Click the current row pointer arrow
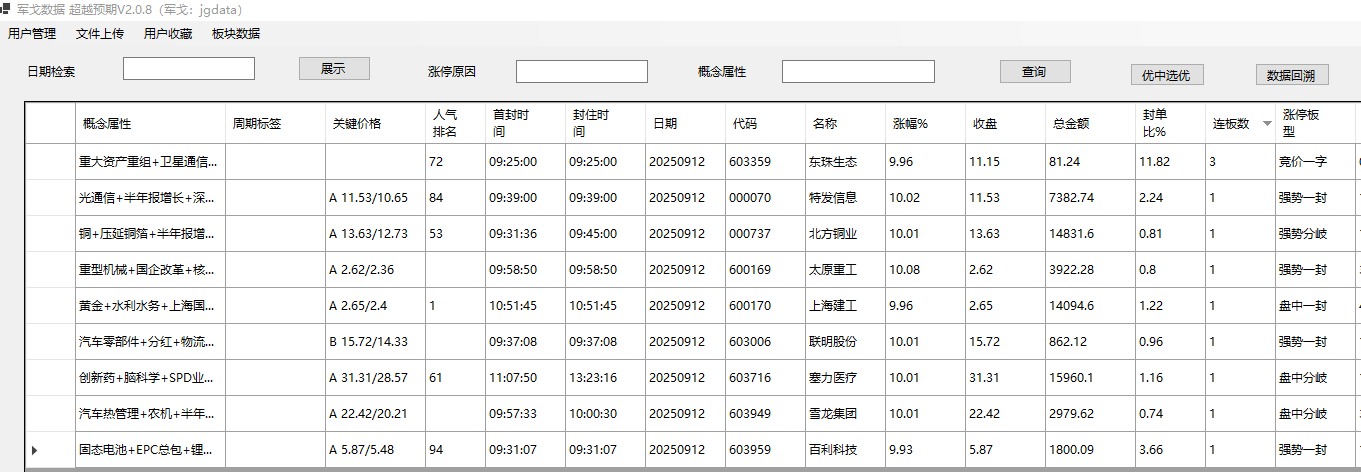This screenshot has height=472, width=1361. pos(35,450)
